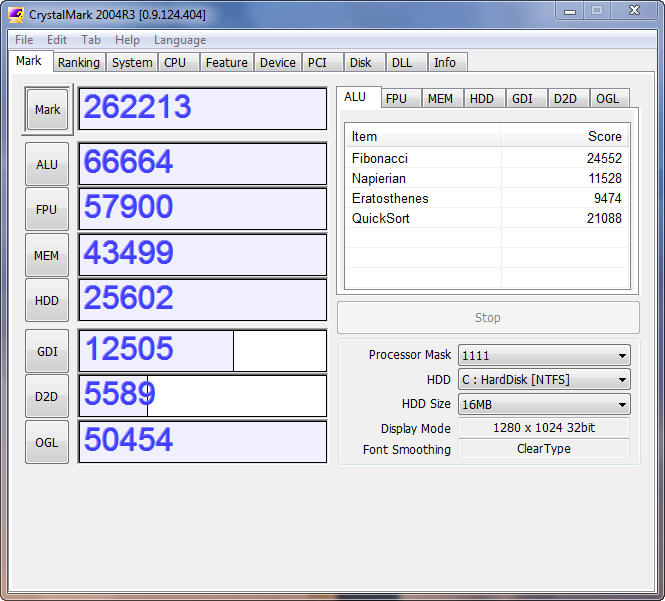The height and width of the screenshot is (601, 665).
Task: Open the Help menu
Action: 127,40
